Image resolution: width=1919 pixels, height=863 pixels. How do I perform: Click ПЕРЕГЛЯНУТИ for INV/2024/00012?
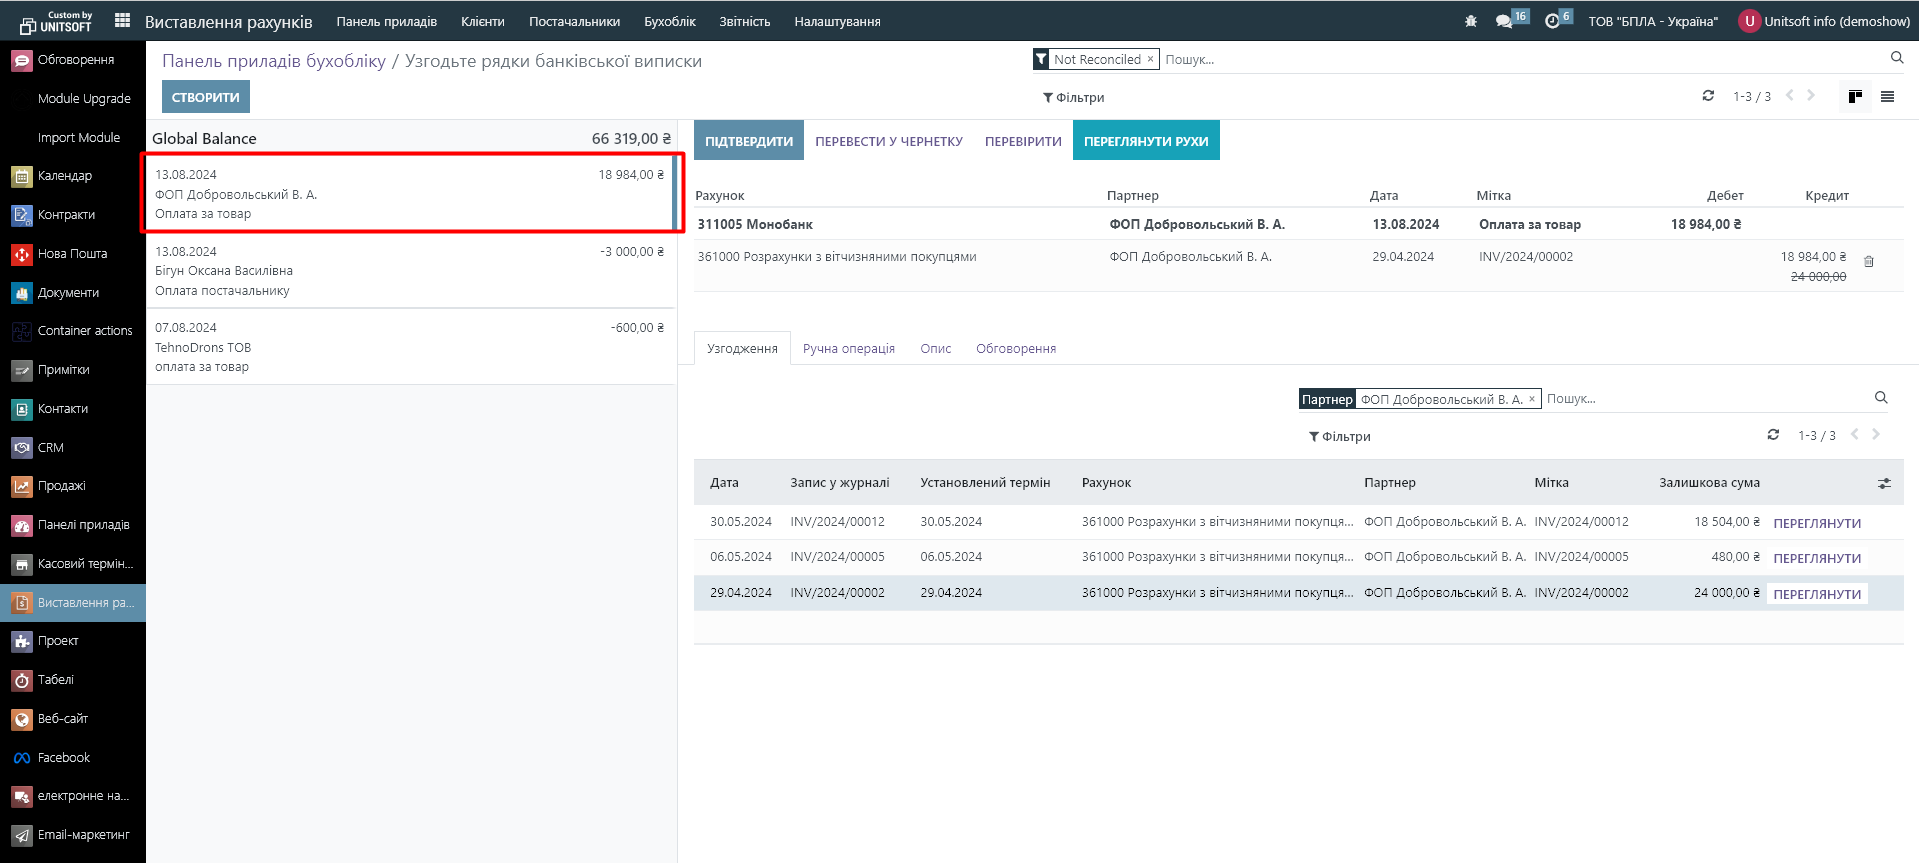(x=1816, y=523)
